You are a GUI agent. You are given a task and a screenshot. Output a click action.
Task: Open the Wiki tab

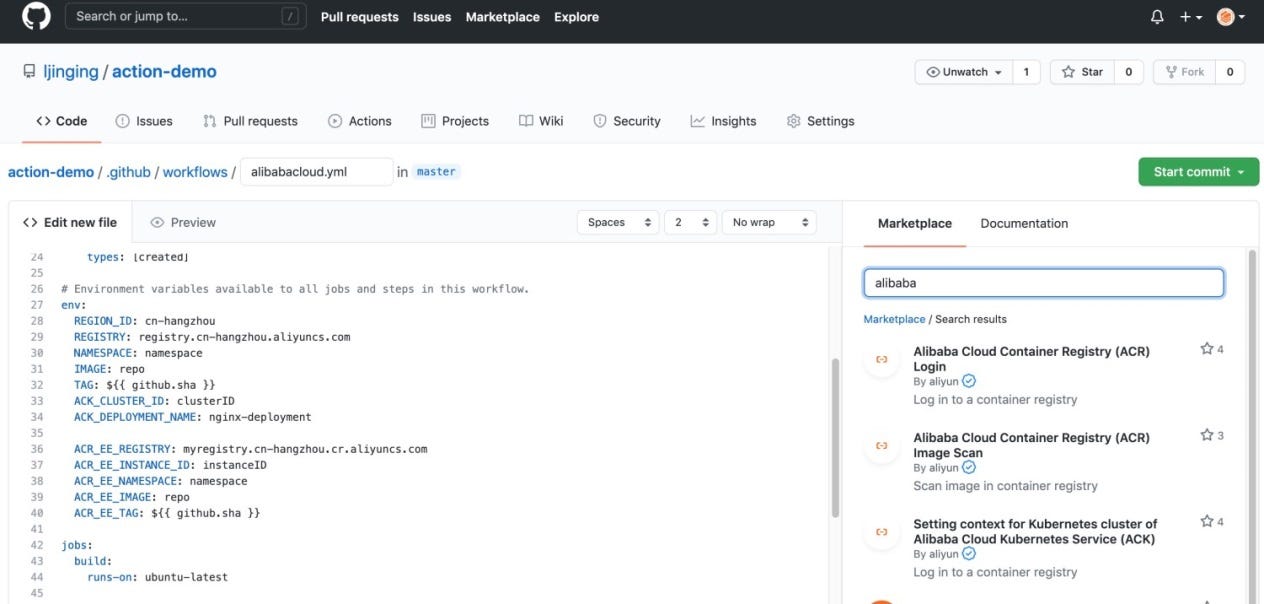541,121
